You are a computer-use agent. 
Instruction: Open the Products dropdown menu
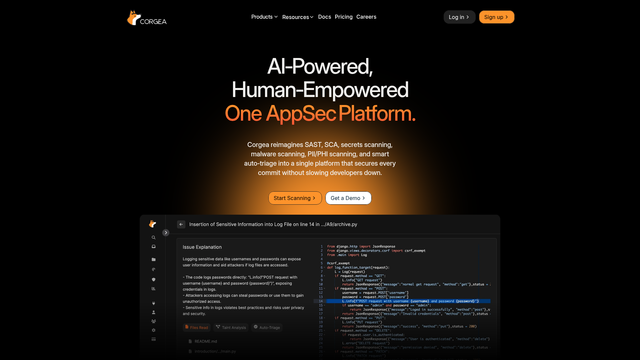pyautogui.click(x=264, y=17)
